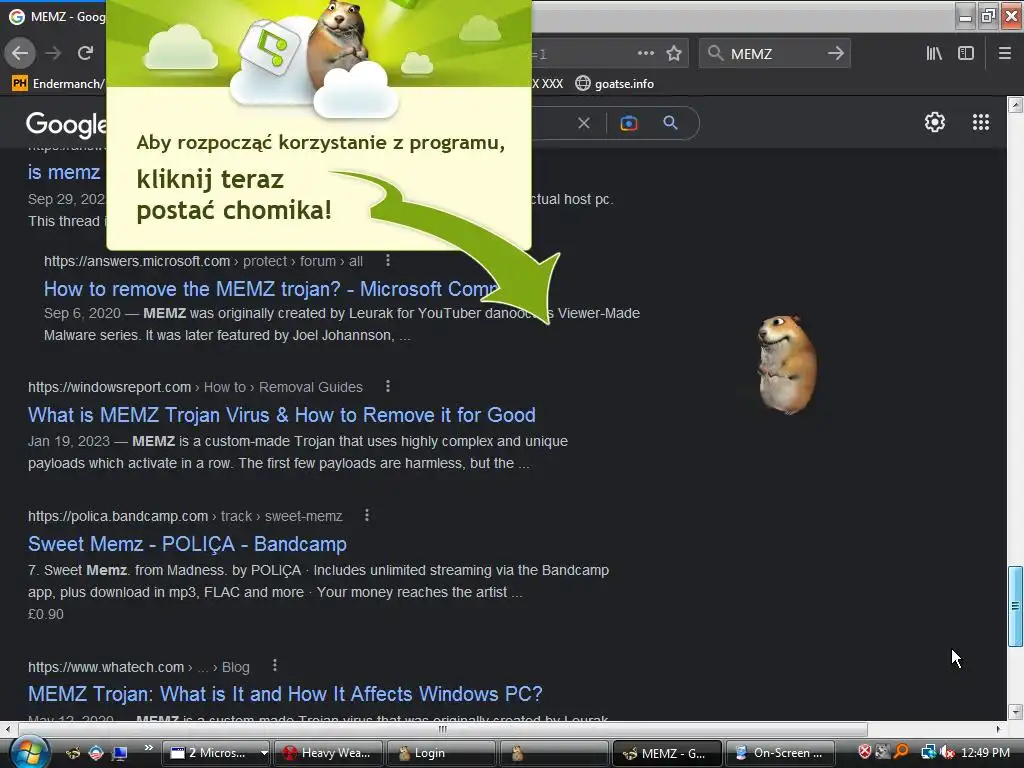Click the 'MEMZ - Goog' browser tab
1024x768 pixels.
point(56,16)
